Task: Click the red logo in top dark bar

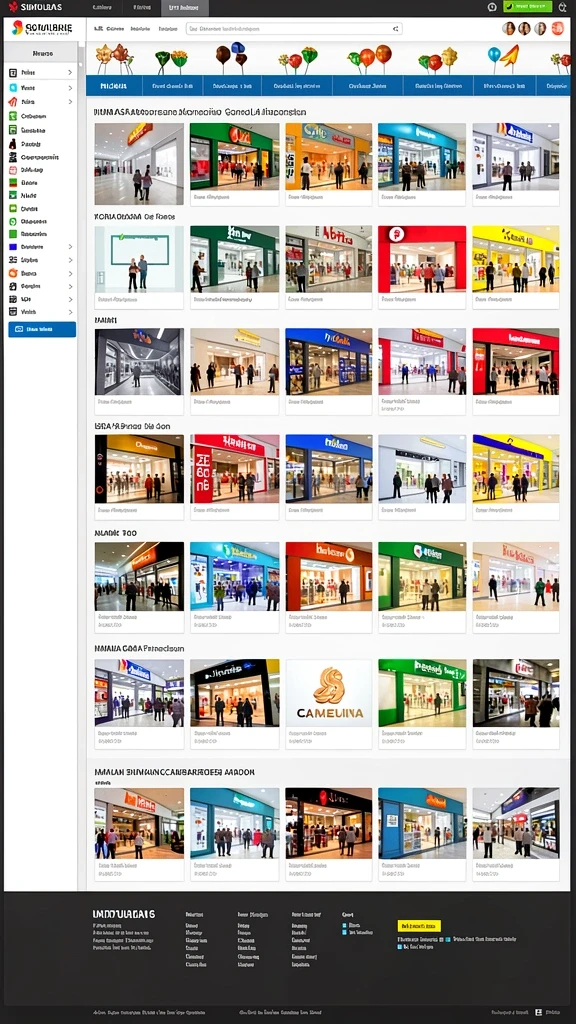Action: click(x=12, y=7)
